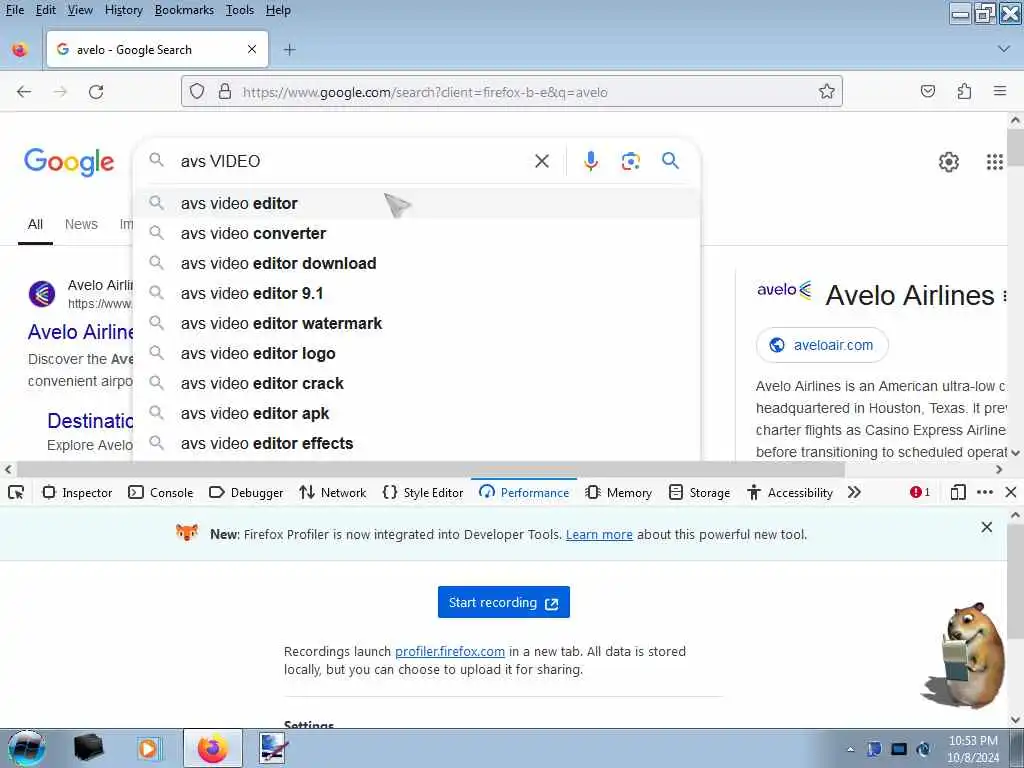Open the Bookmarks menu

point(184,10)
